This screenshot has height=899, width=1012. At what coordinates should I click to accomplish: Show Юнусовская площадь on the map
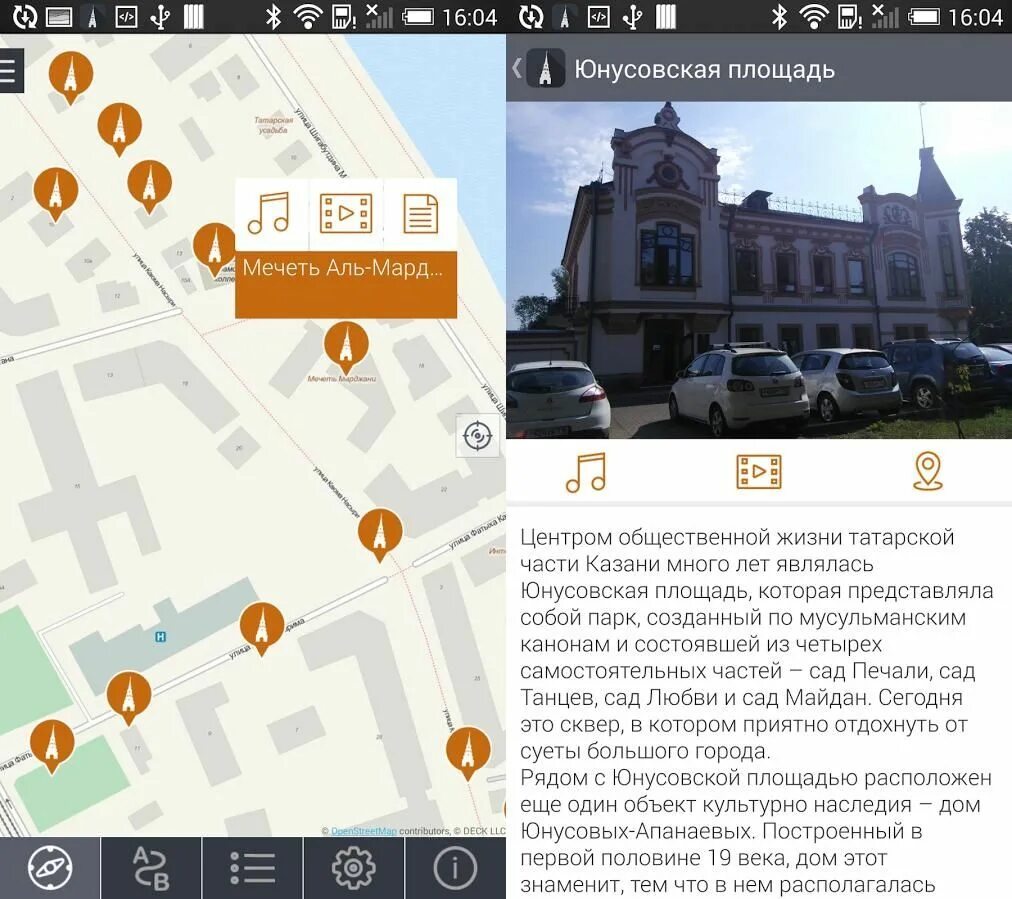pos(928,471)
